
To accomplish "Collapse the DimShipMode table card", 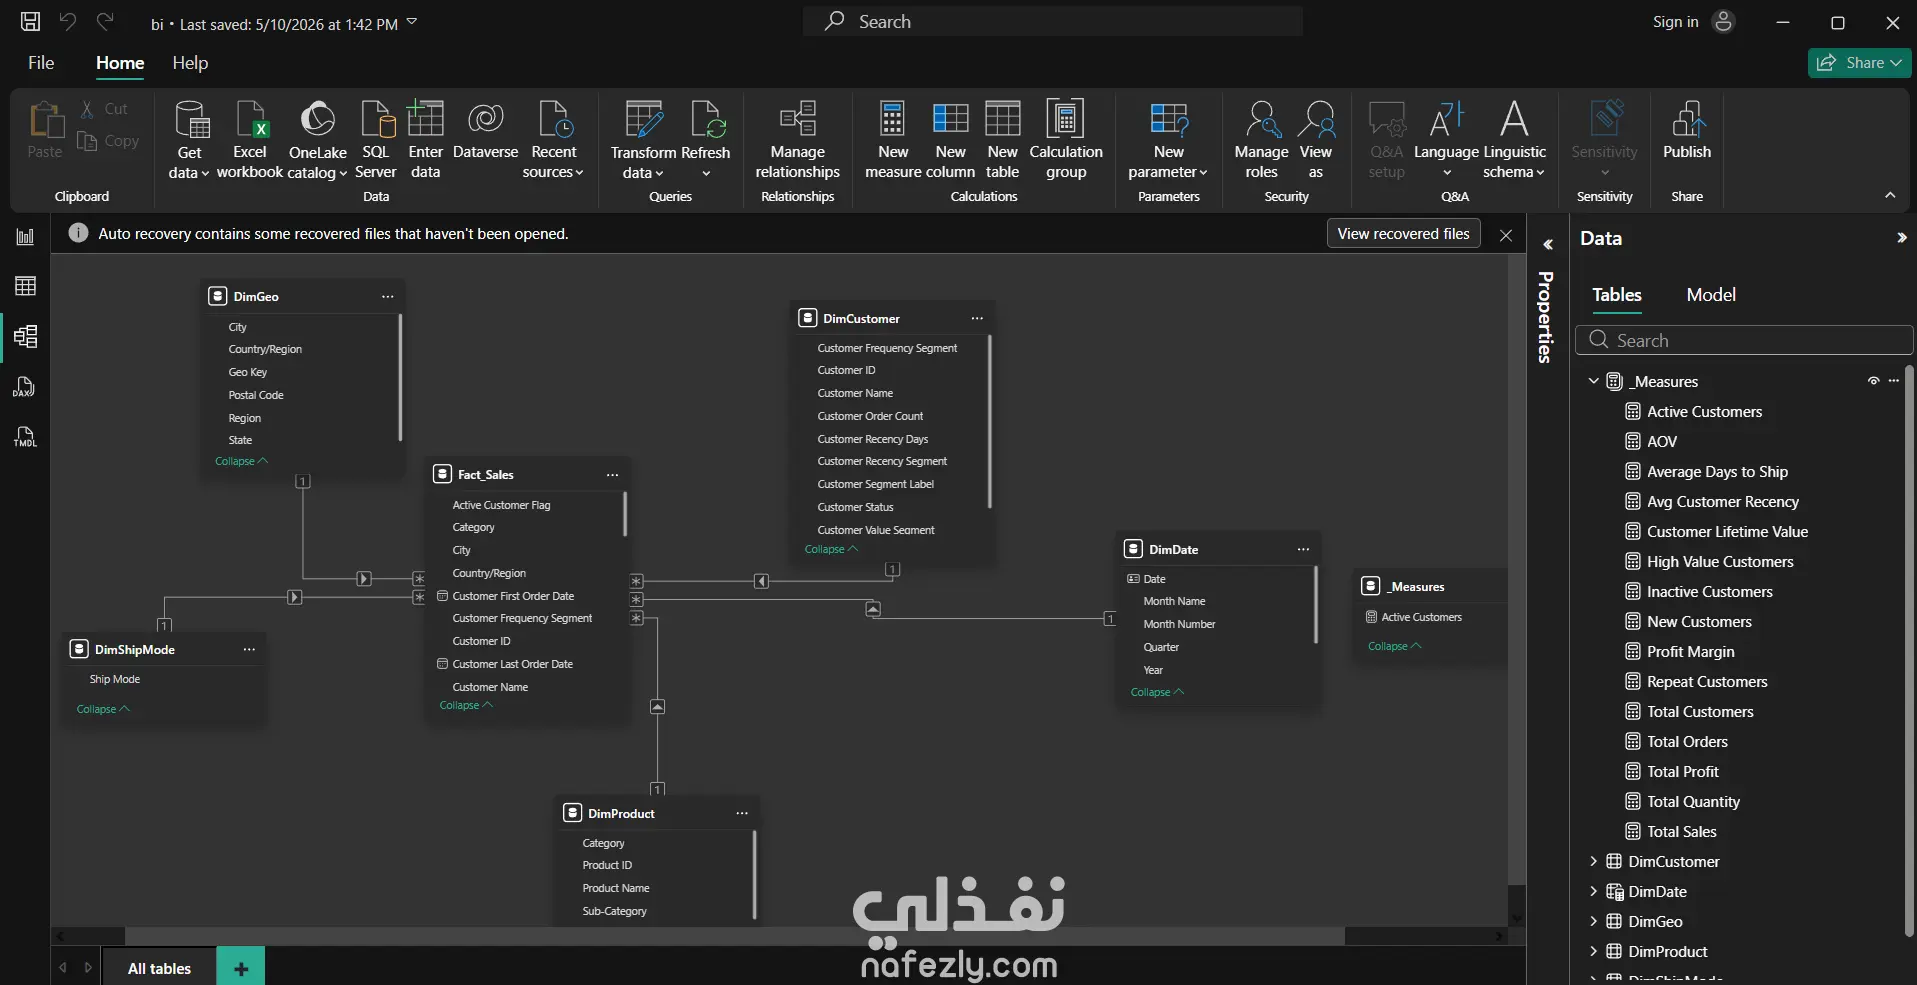I will [103, 709].
